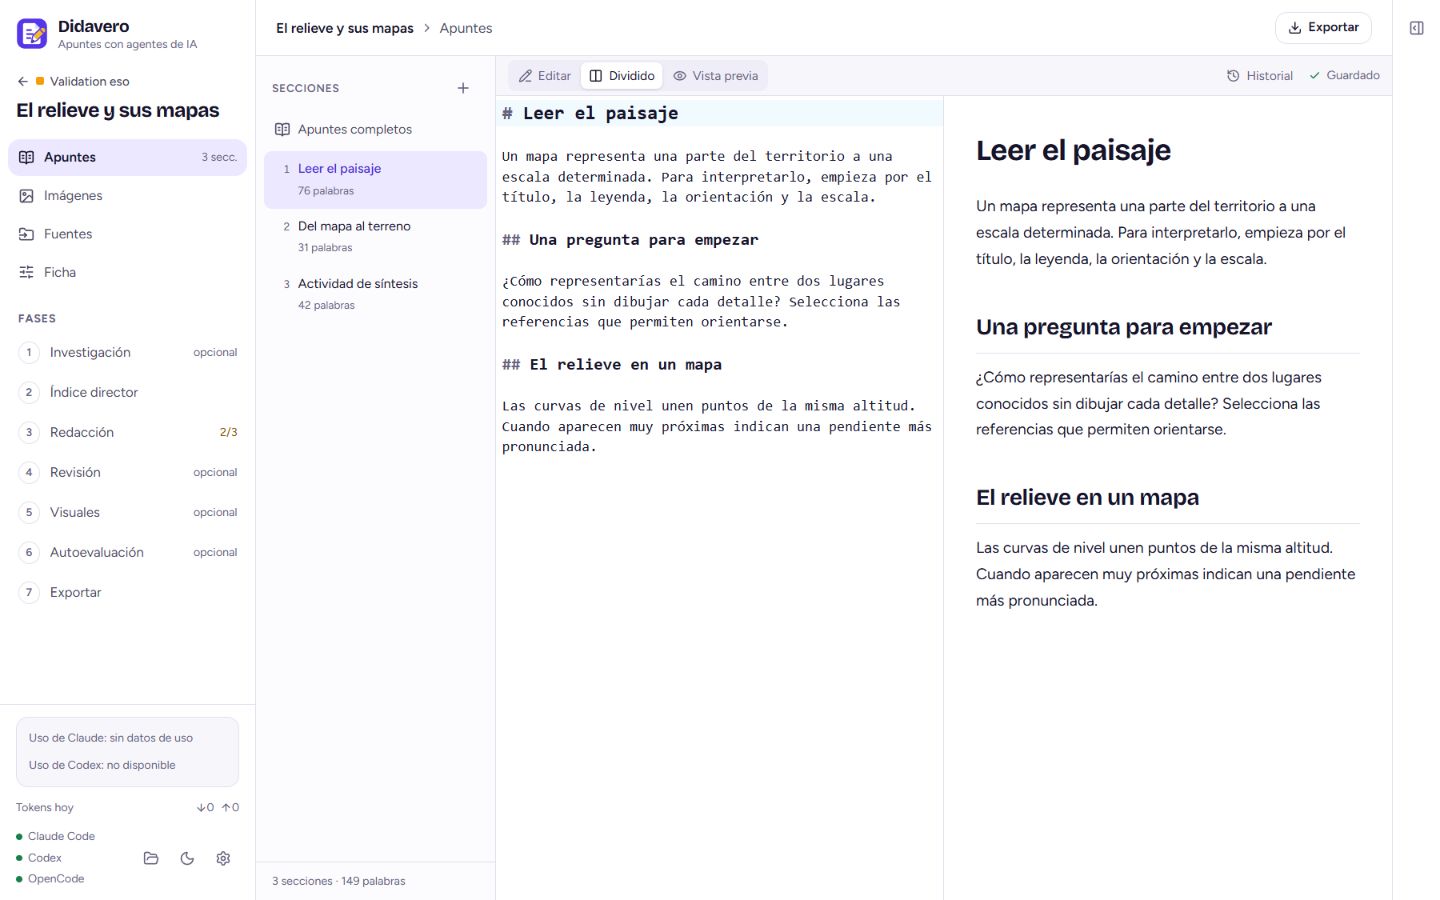The height and width of the screenshot is (900, 1440).
Task: Open phase 5 Visuales
Action: pyautogui.click(x=127, y=512)
